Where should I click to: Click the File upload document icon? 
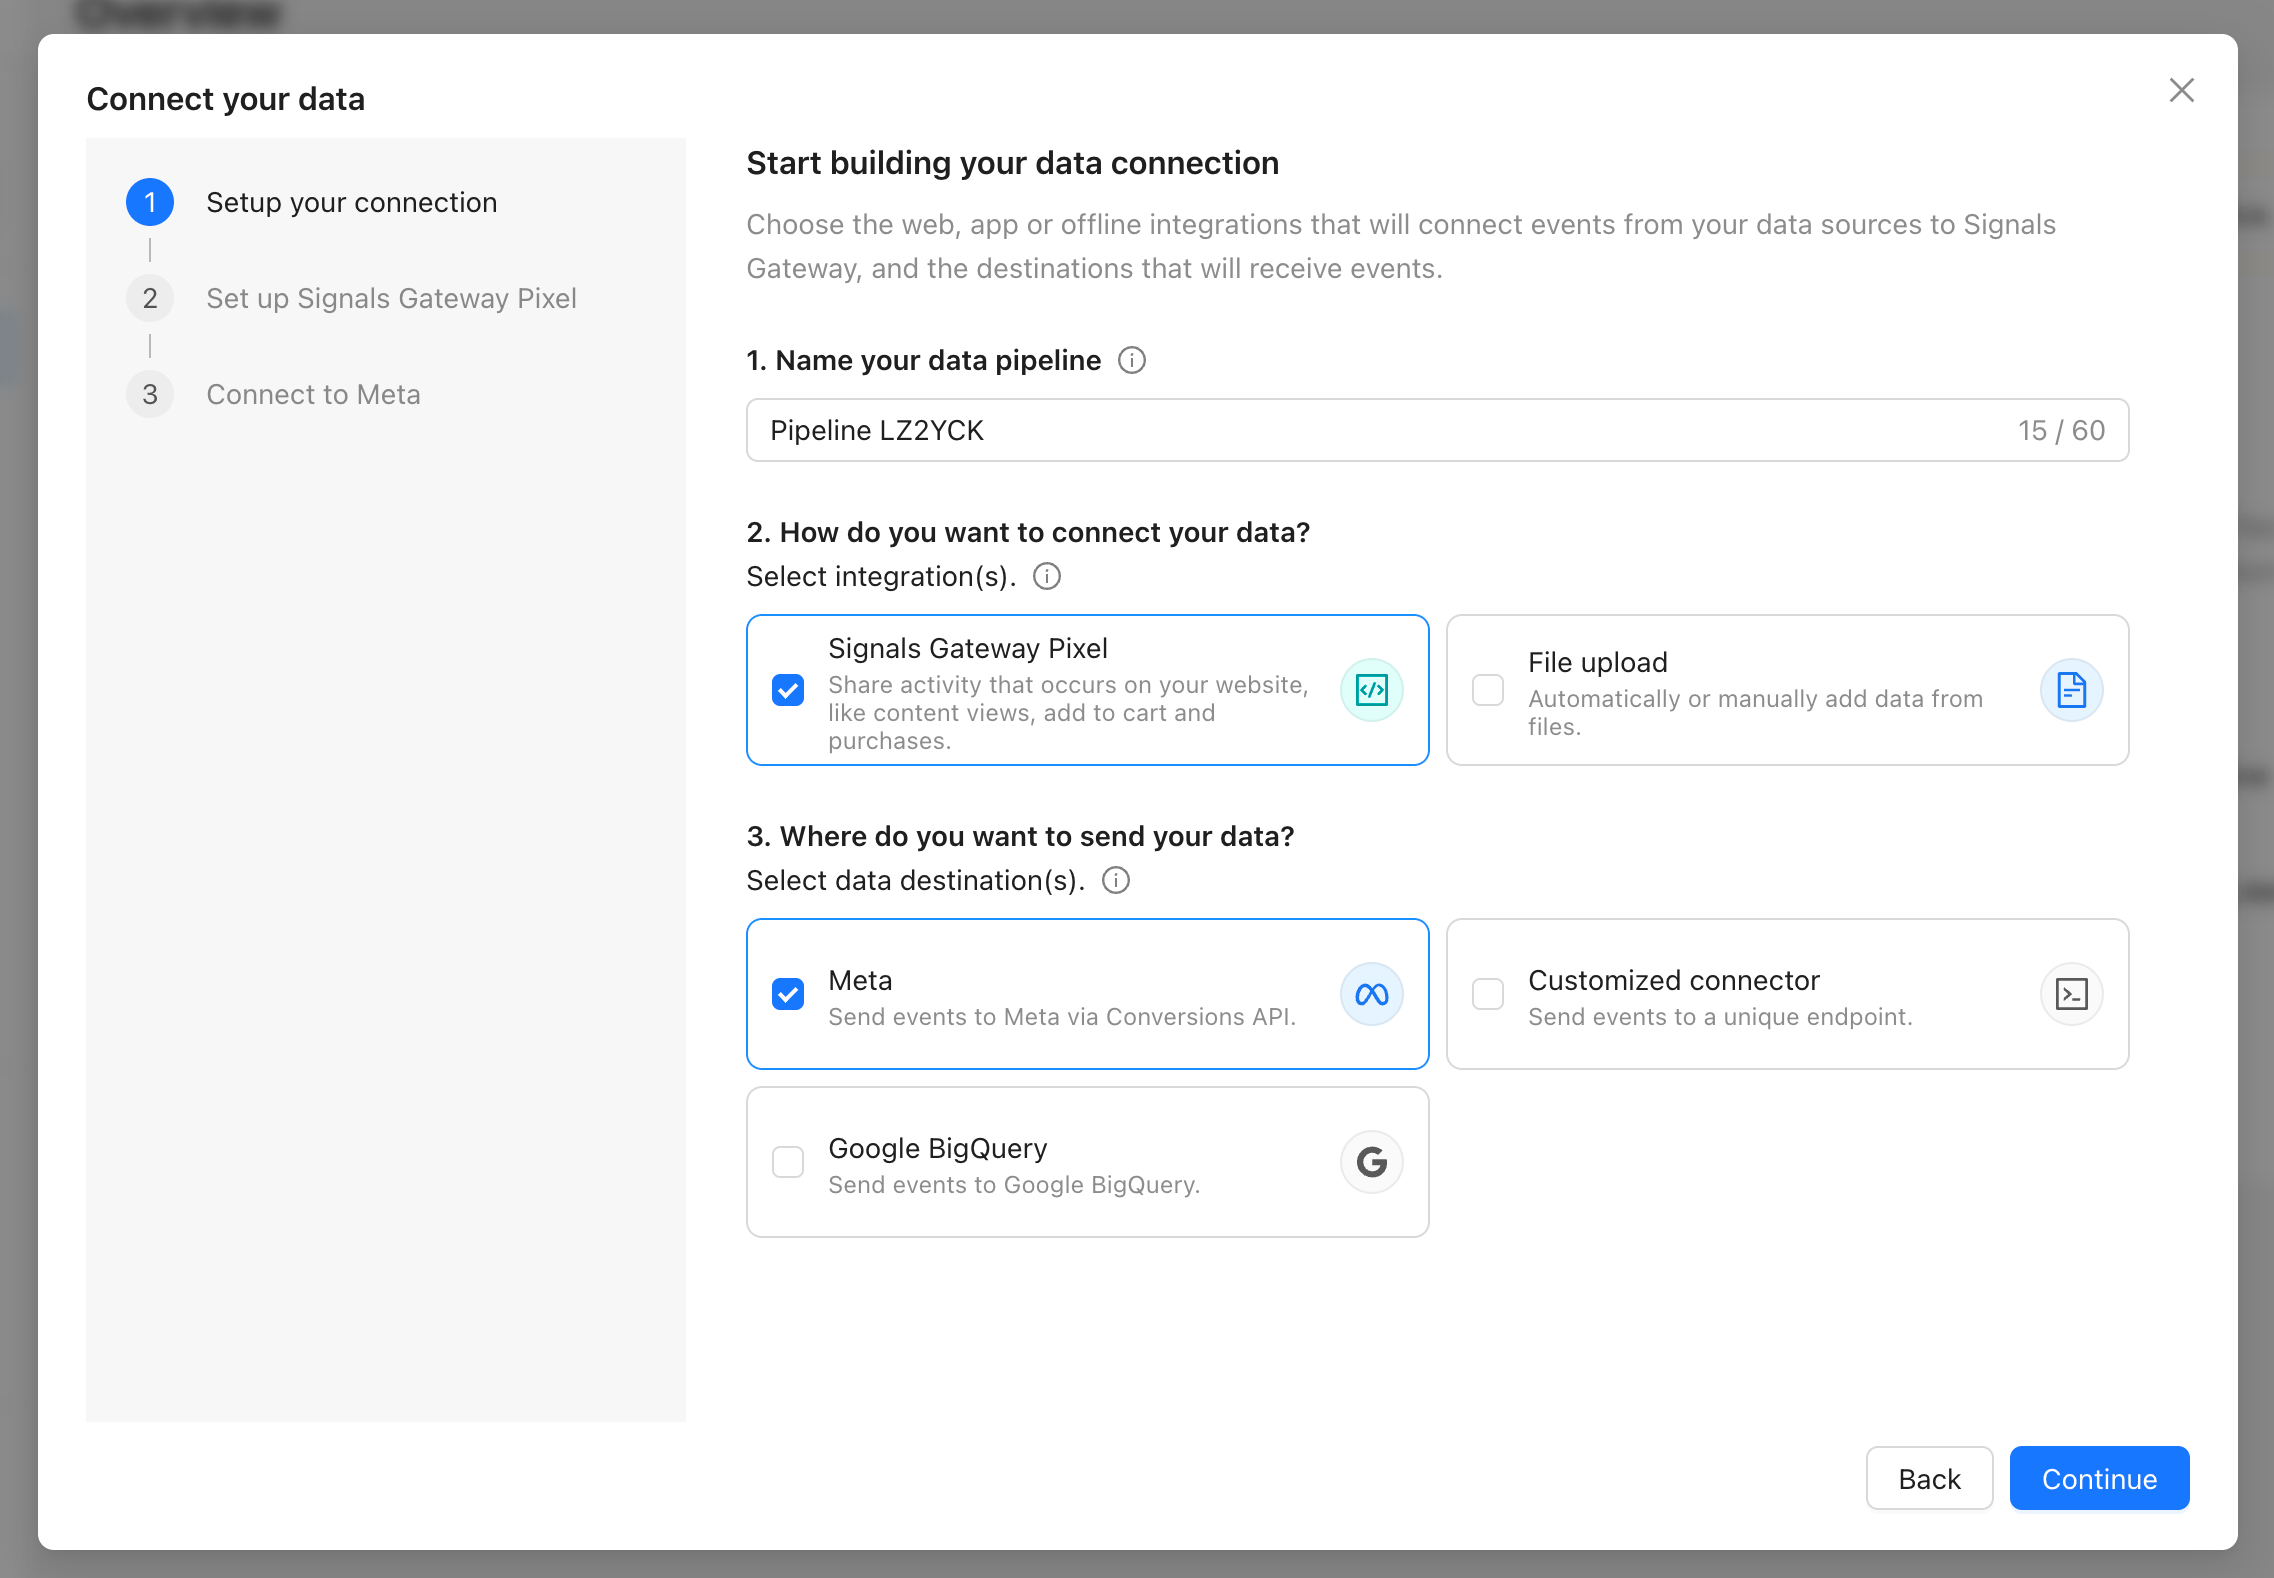coord(2072,690)
